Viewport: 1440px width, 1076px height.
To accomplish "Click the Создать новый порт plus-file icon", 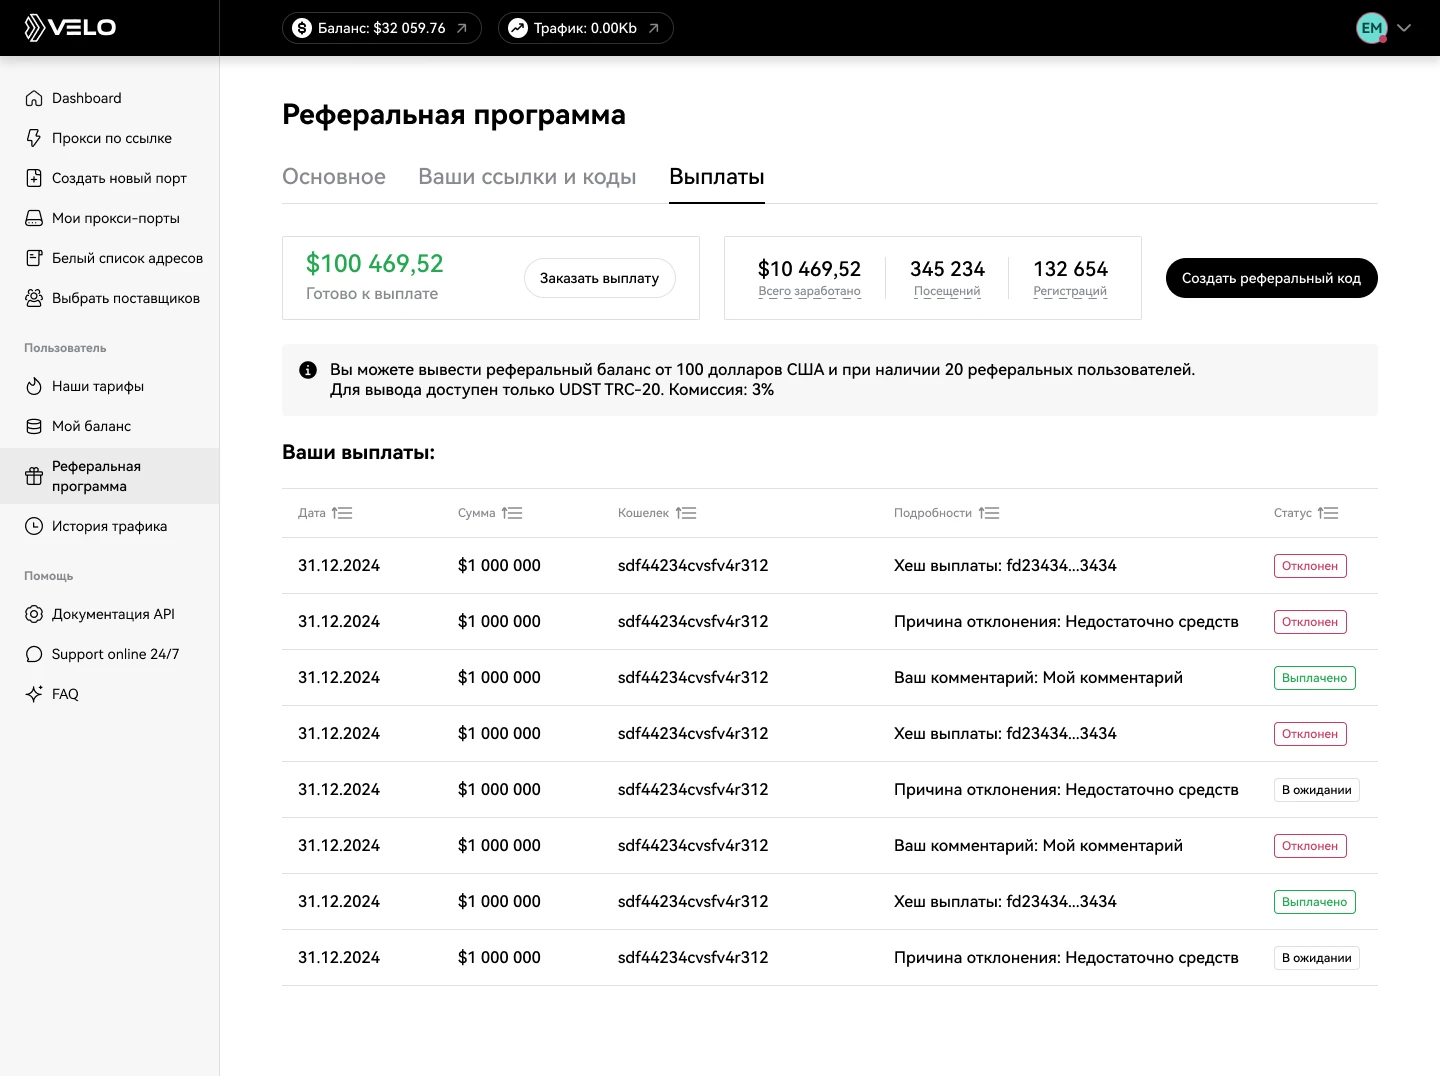I will (x=34, y=178).
